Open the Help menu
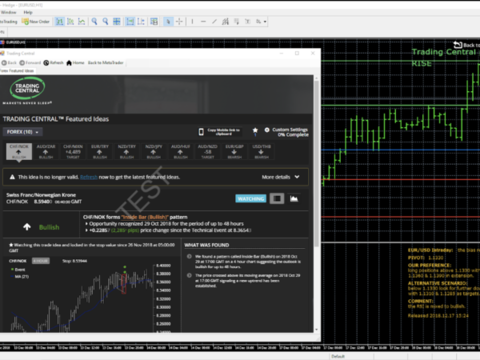Image resolution: width=480 pixels, height=360 pixels. (x=28, y=12)
